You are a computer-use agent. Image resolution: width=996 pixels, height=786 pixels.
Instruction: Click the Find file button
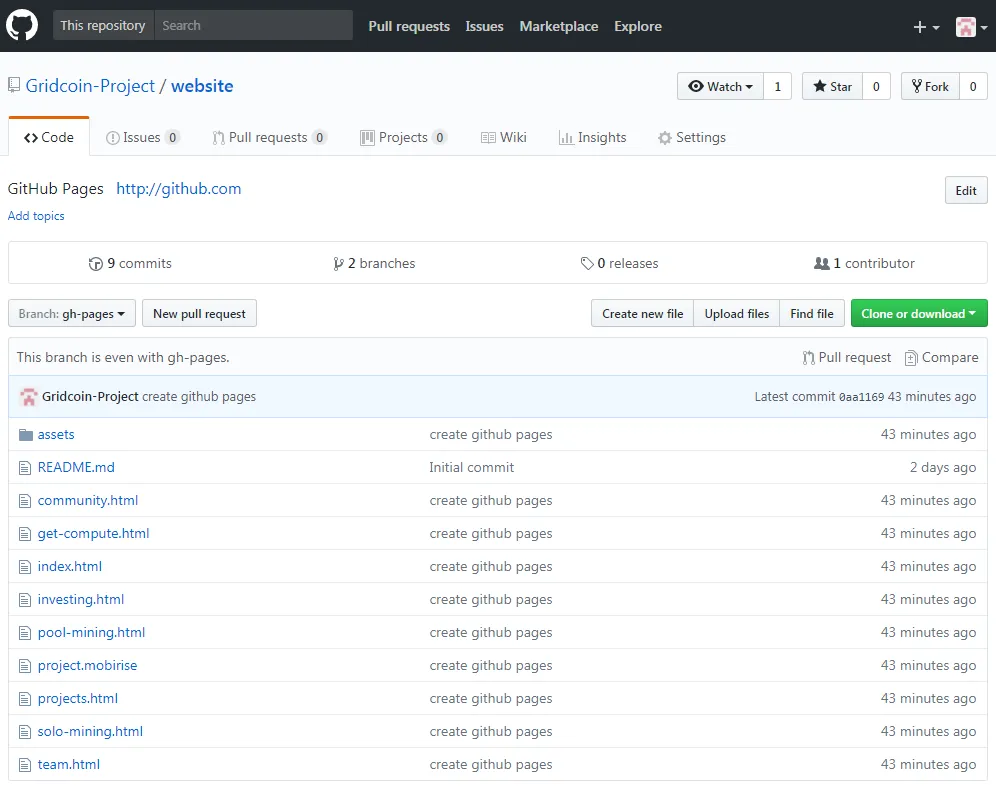pos(812,313)
